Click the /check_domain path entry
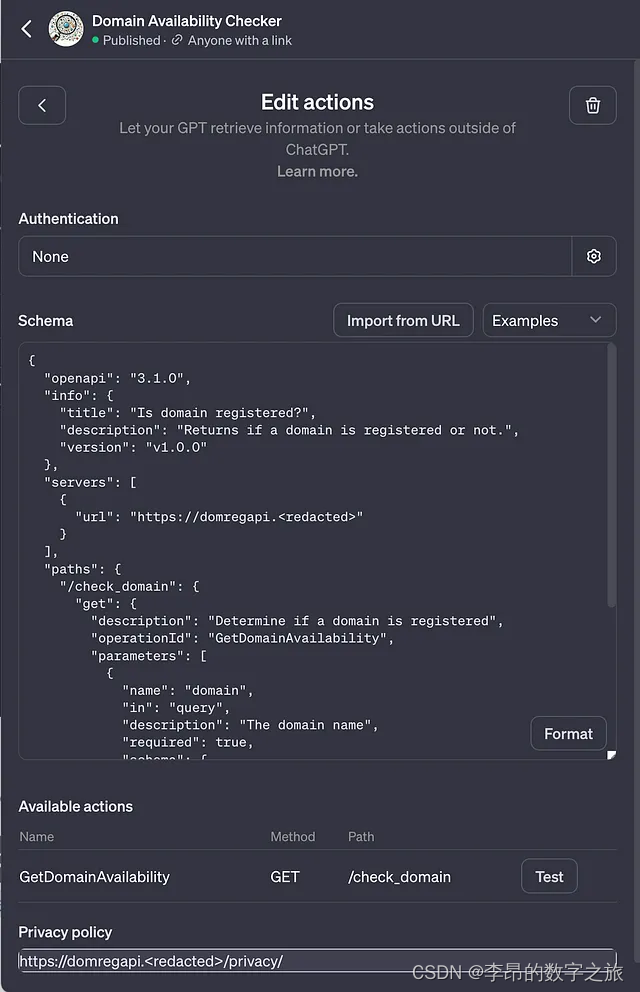Screen dimensions: 640x992 pos(399,877)
